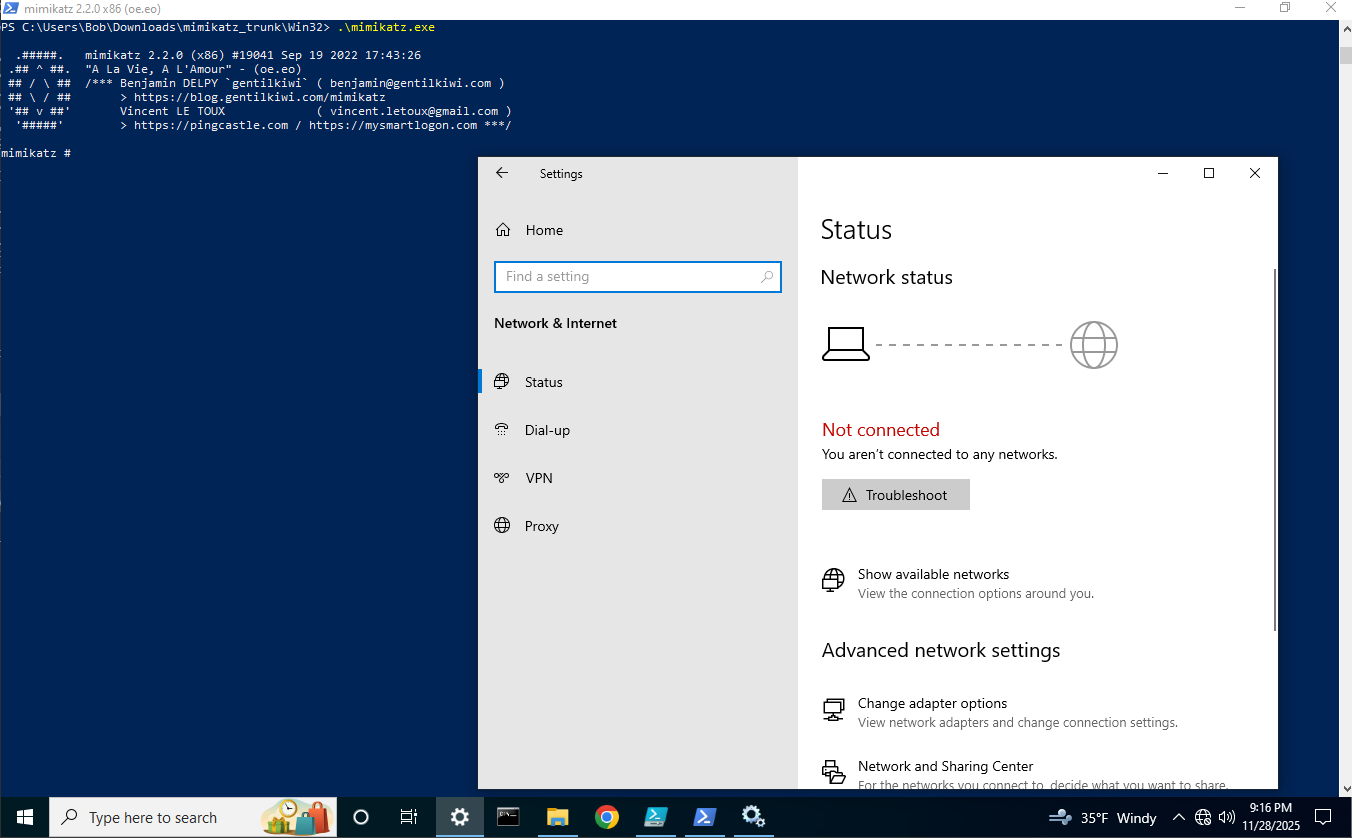Open the Windows Start menu
1352x838 pixels.
24,817
